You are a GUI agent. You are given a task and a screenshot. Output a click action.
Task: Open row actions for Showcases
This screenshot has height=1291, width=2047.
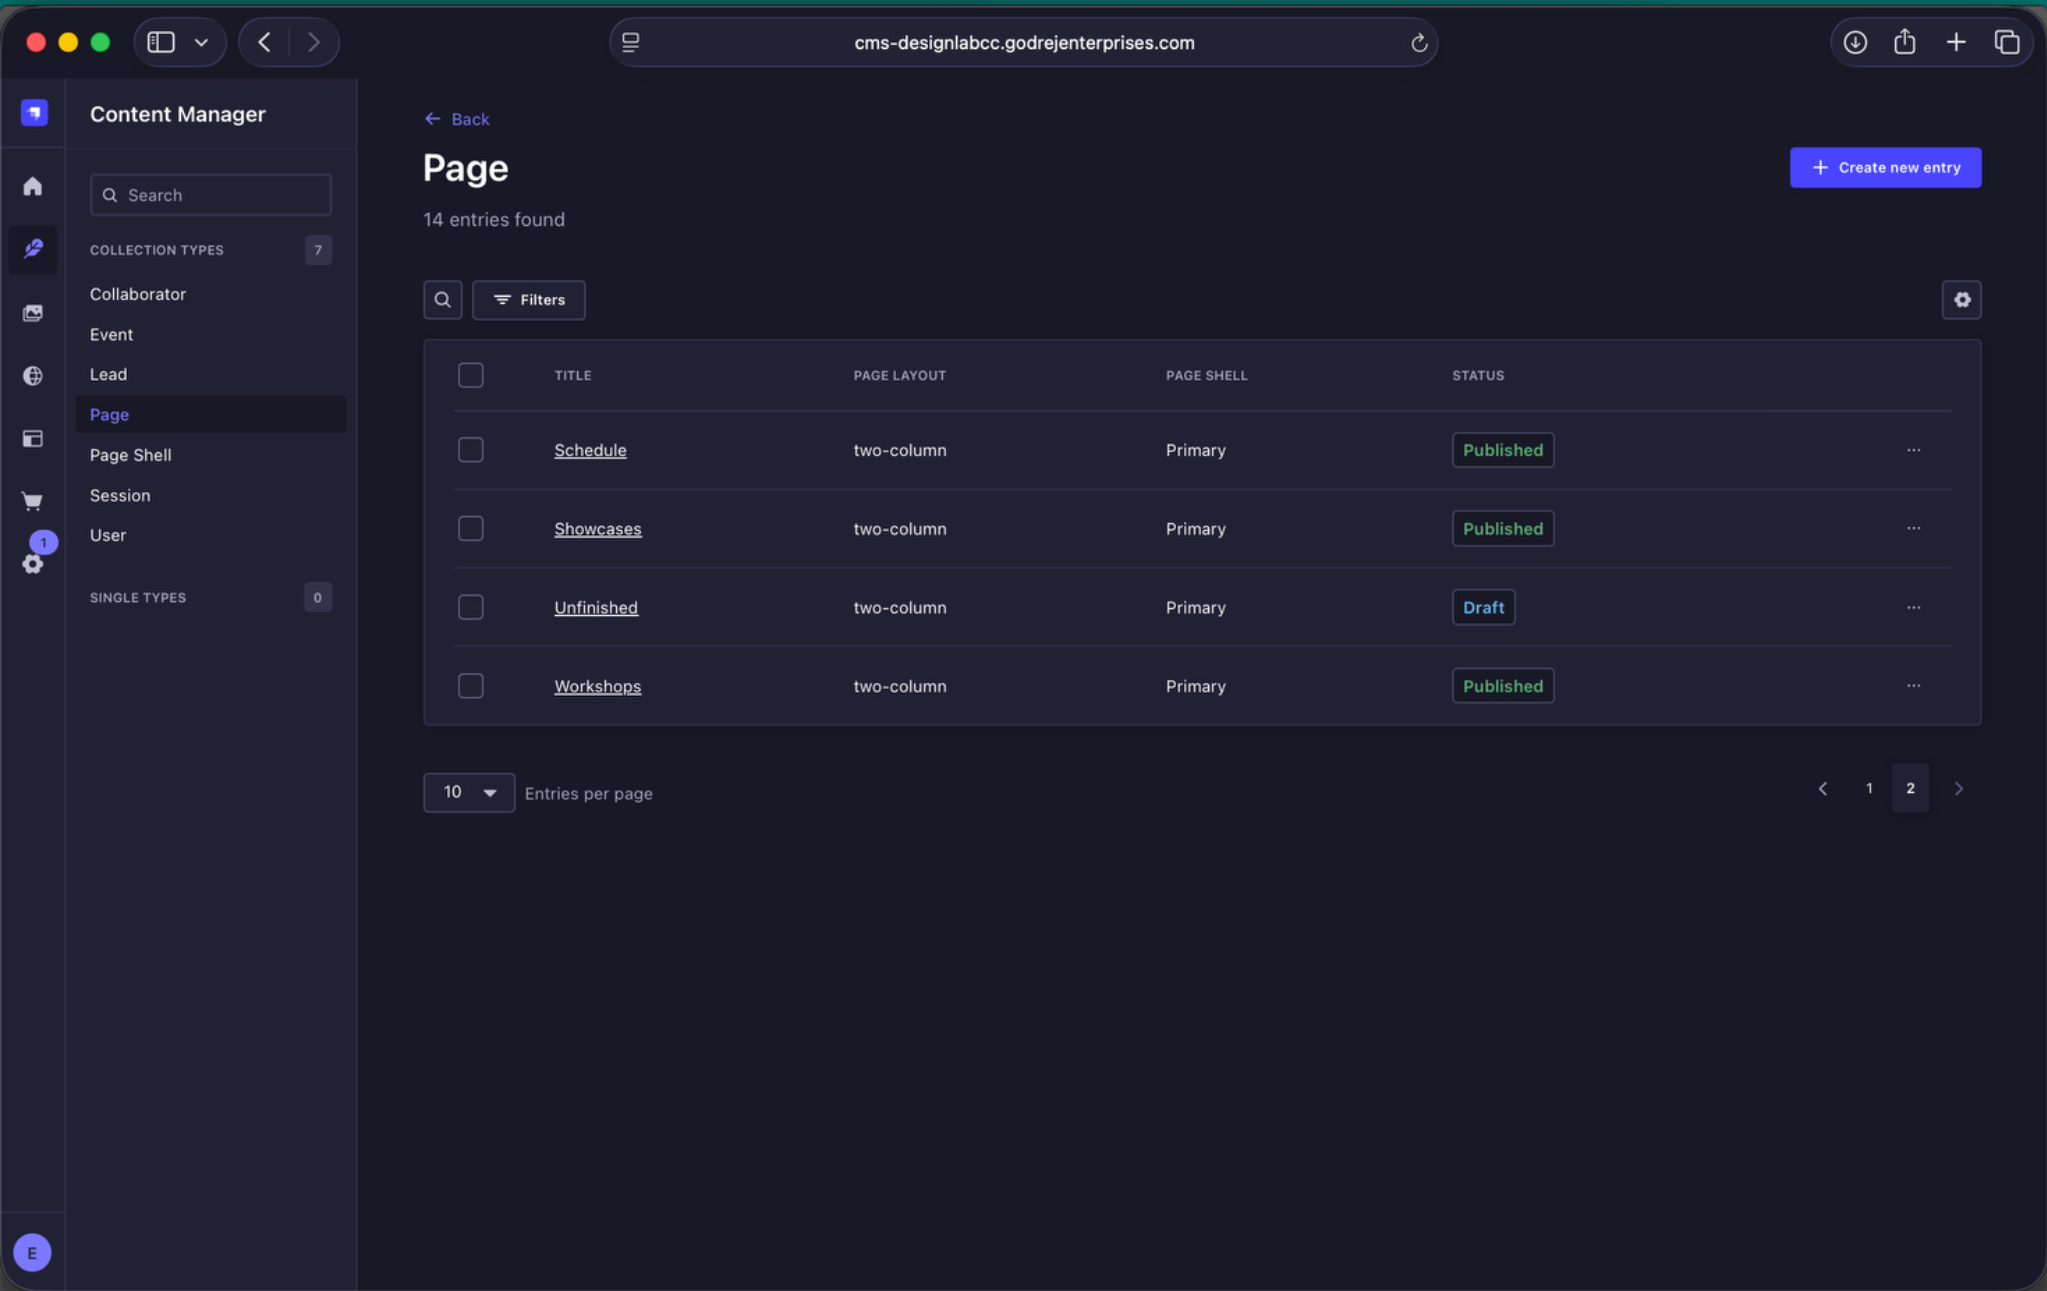pyautogui.click(x=1913, y=528)
